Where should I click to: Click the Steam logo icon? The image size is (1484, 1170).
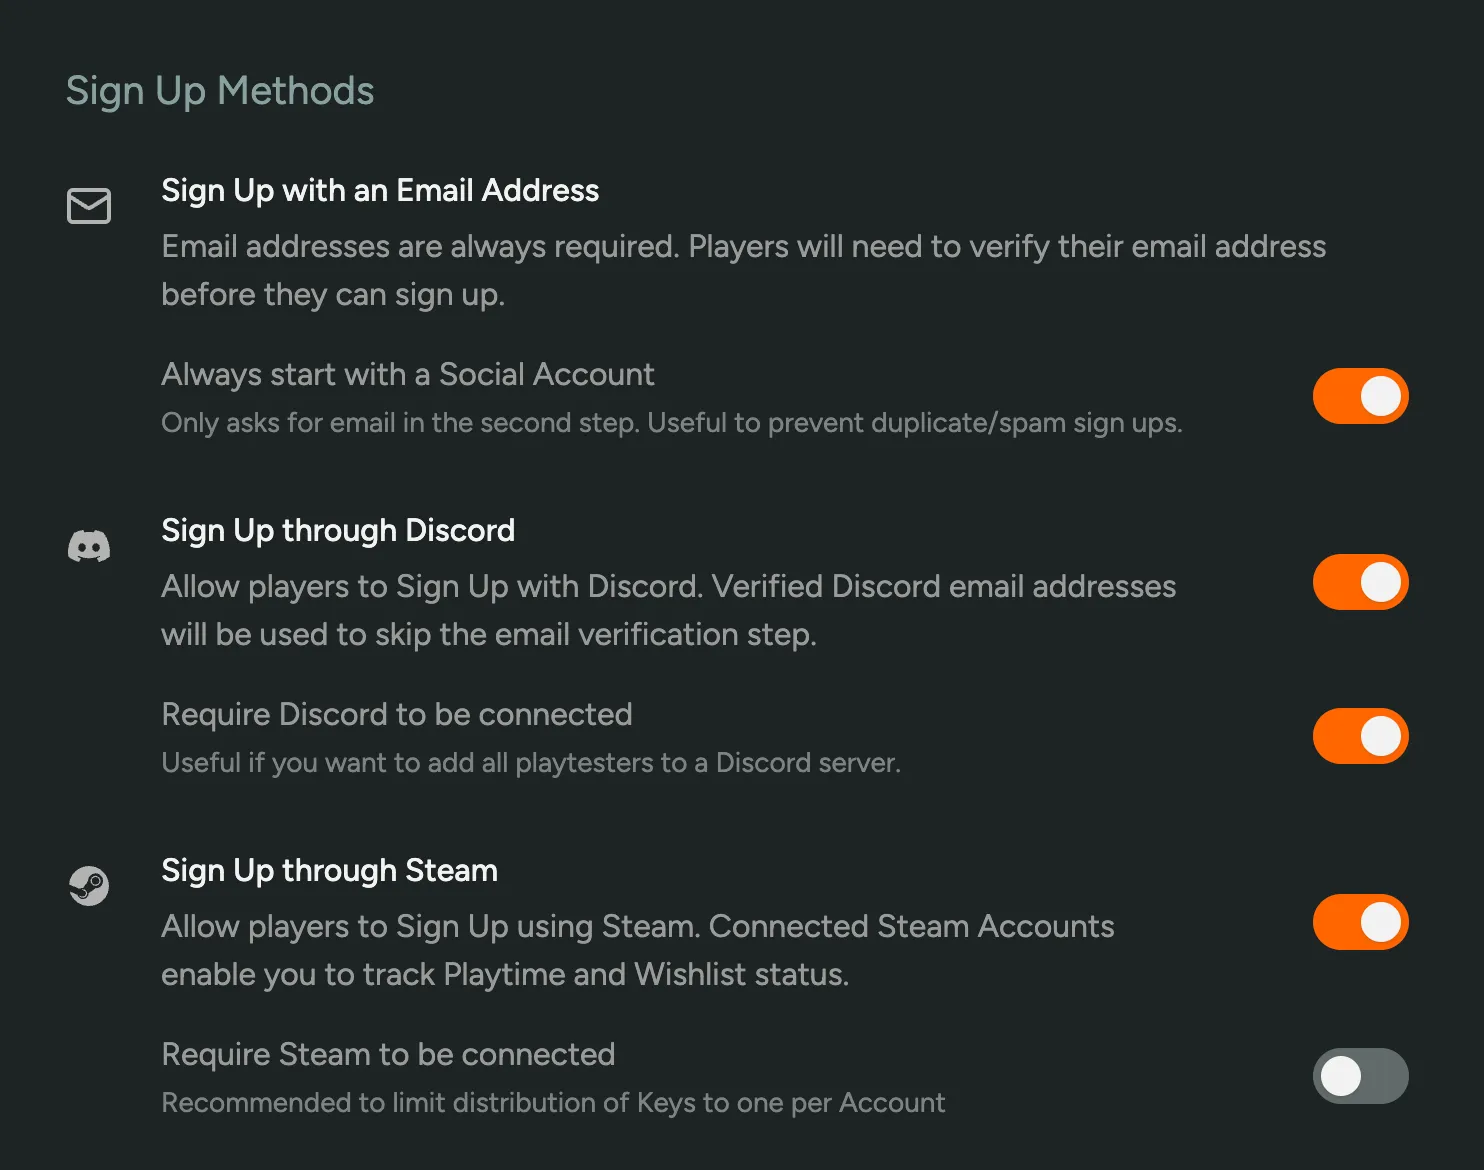click(x=88, y=886)
